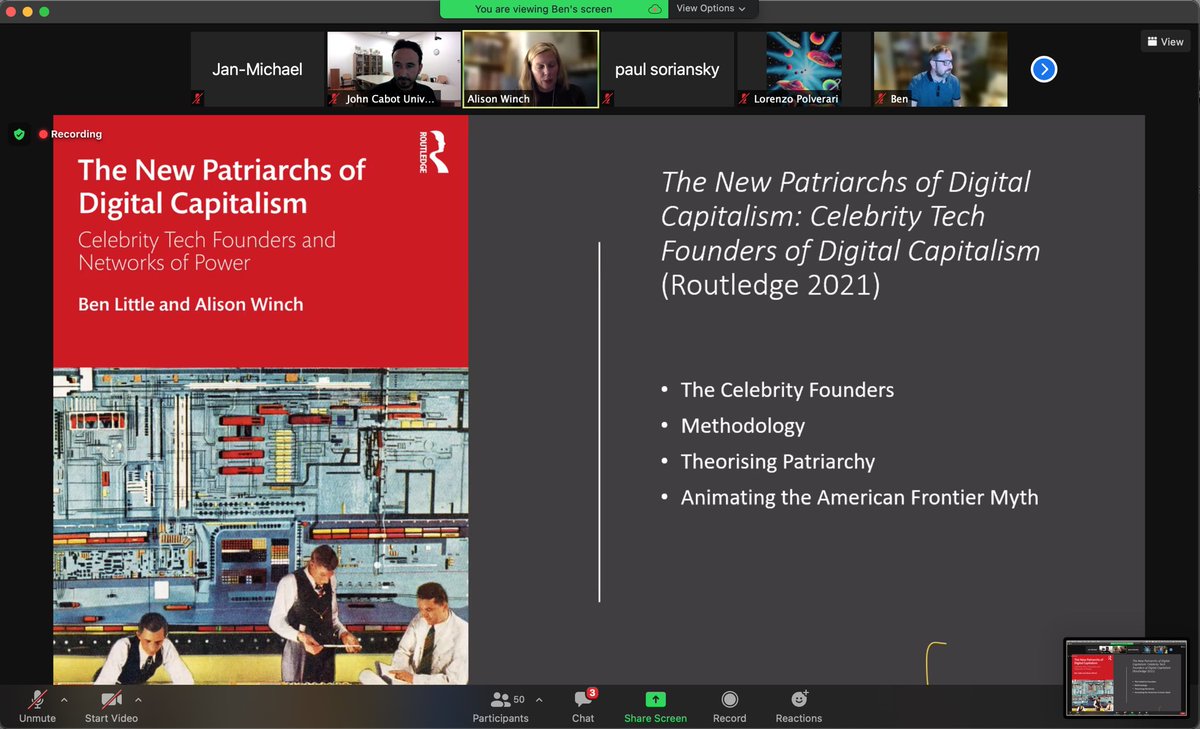Click the Unmute microphone icon

37,699
